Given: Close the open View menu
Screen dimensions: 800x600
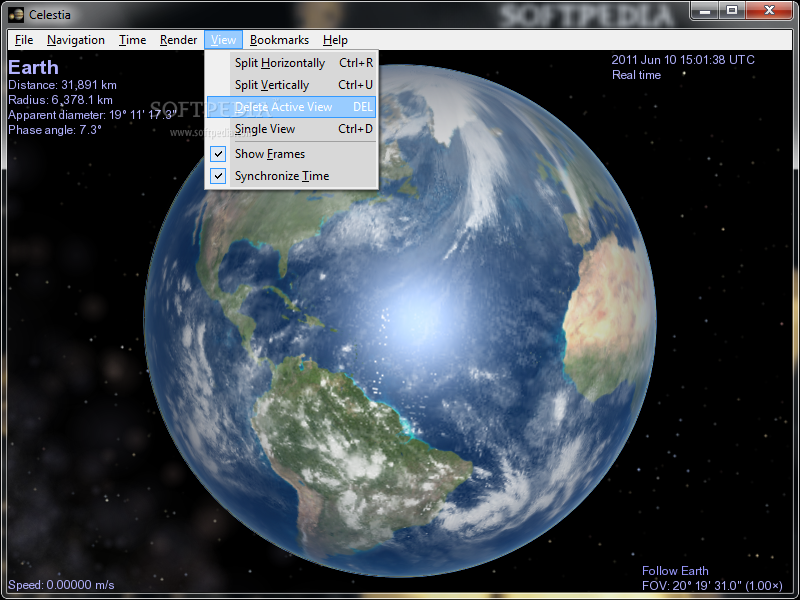Looking at the screenshot, I should (x=223, y=40).
